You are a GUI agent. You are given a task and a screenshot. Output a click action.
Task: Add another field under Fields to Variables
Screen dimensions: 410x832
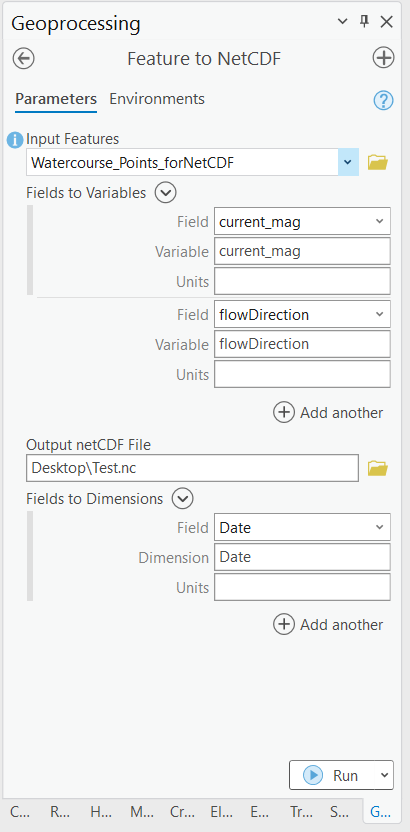pos(328,412)
